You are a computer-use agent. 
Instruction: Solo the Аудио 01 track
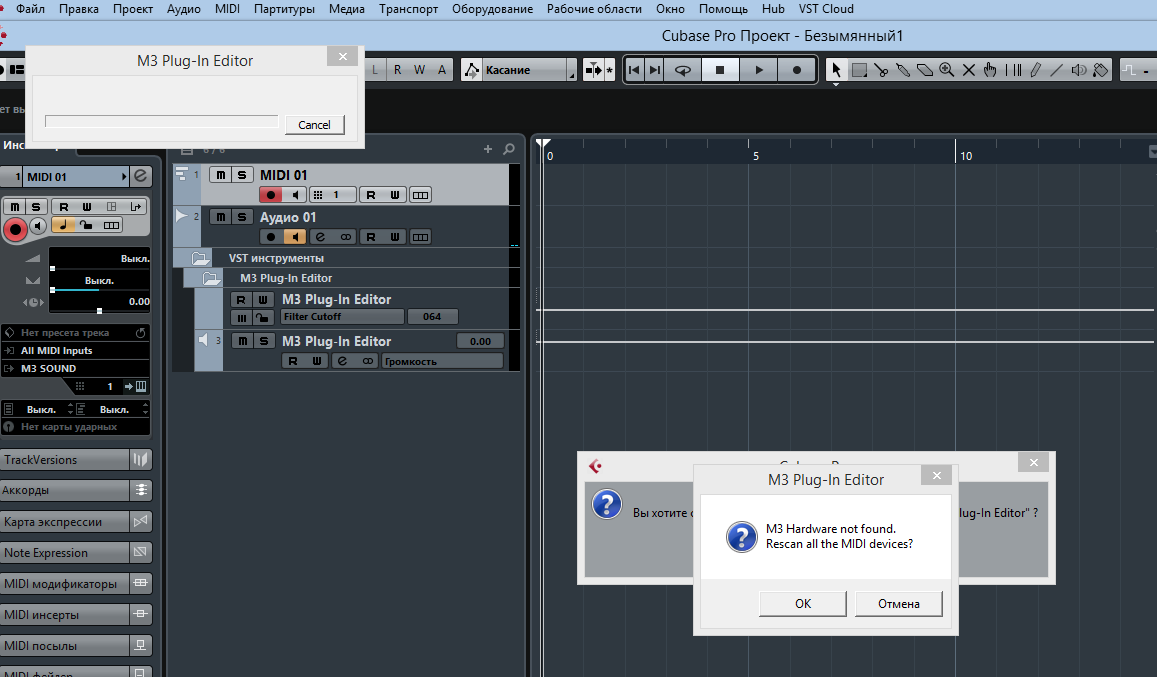pyautogui.click(x=242, y=217)
